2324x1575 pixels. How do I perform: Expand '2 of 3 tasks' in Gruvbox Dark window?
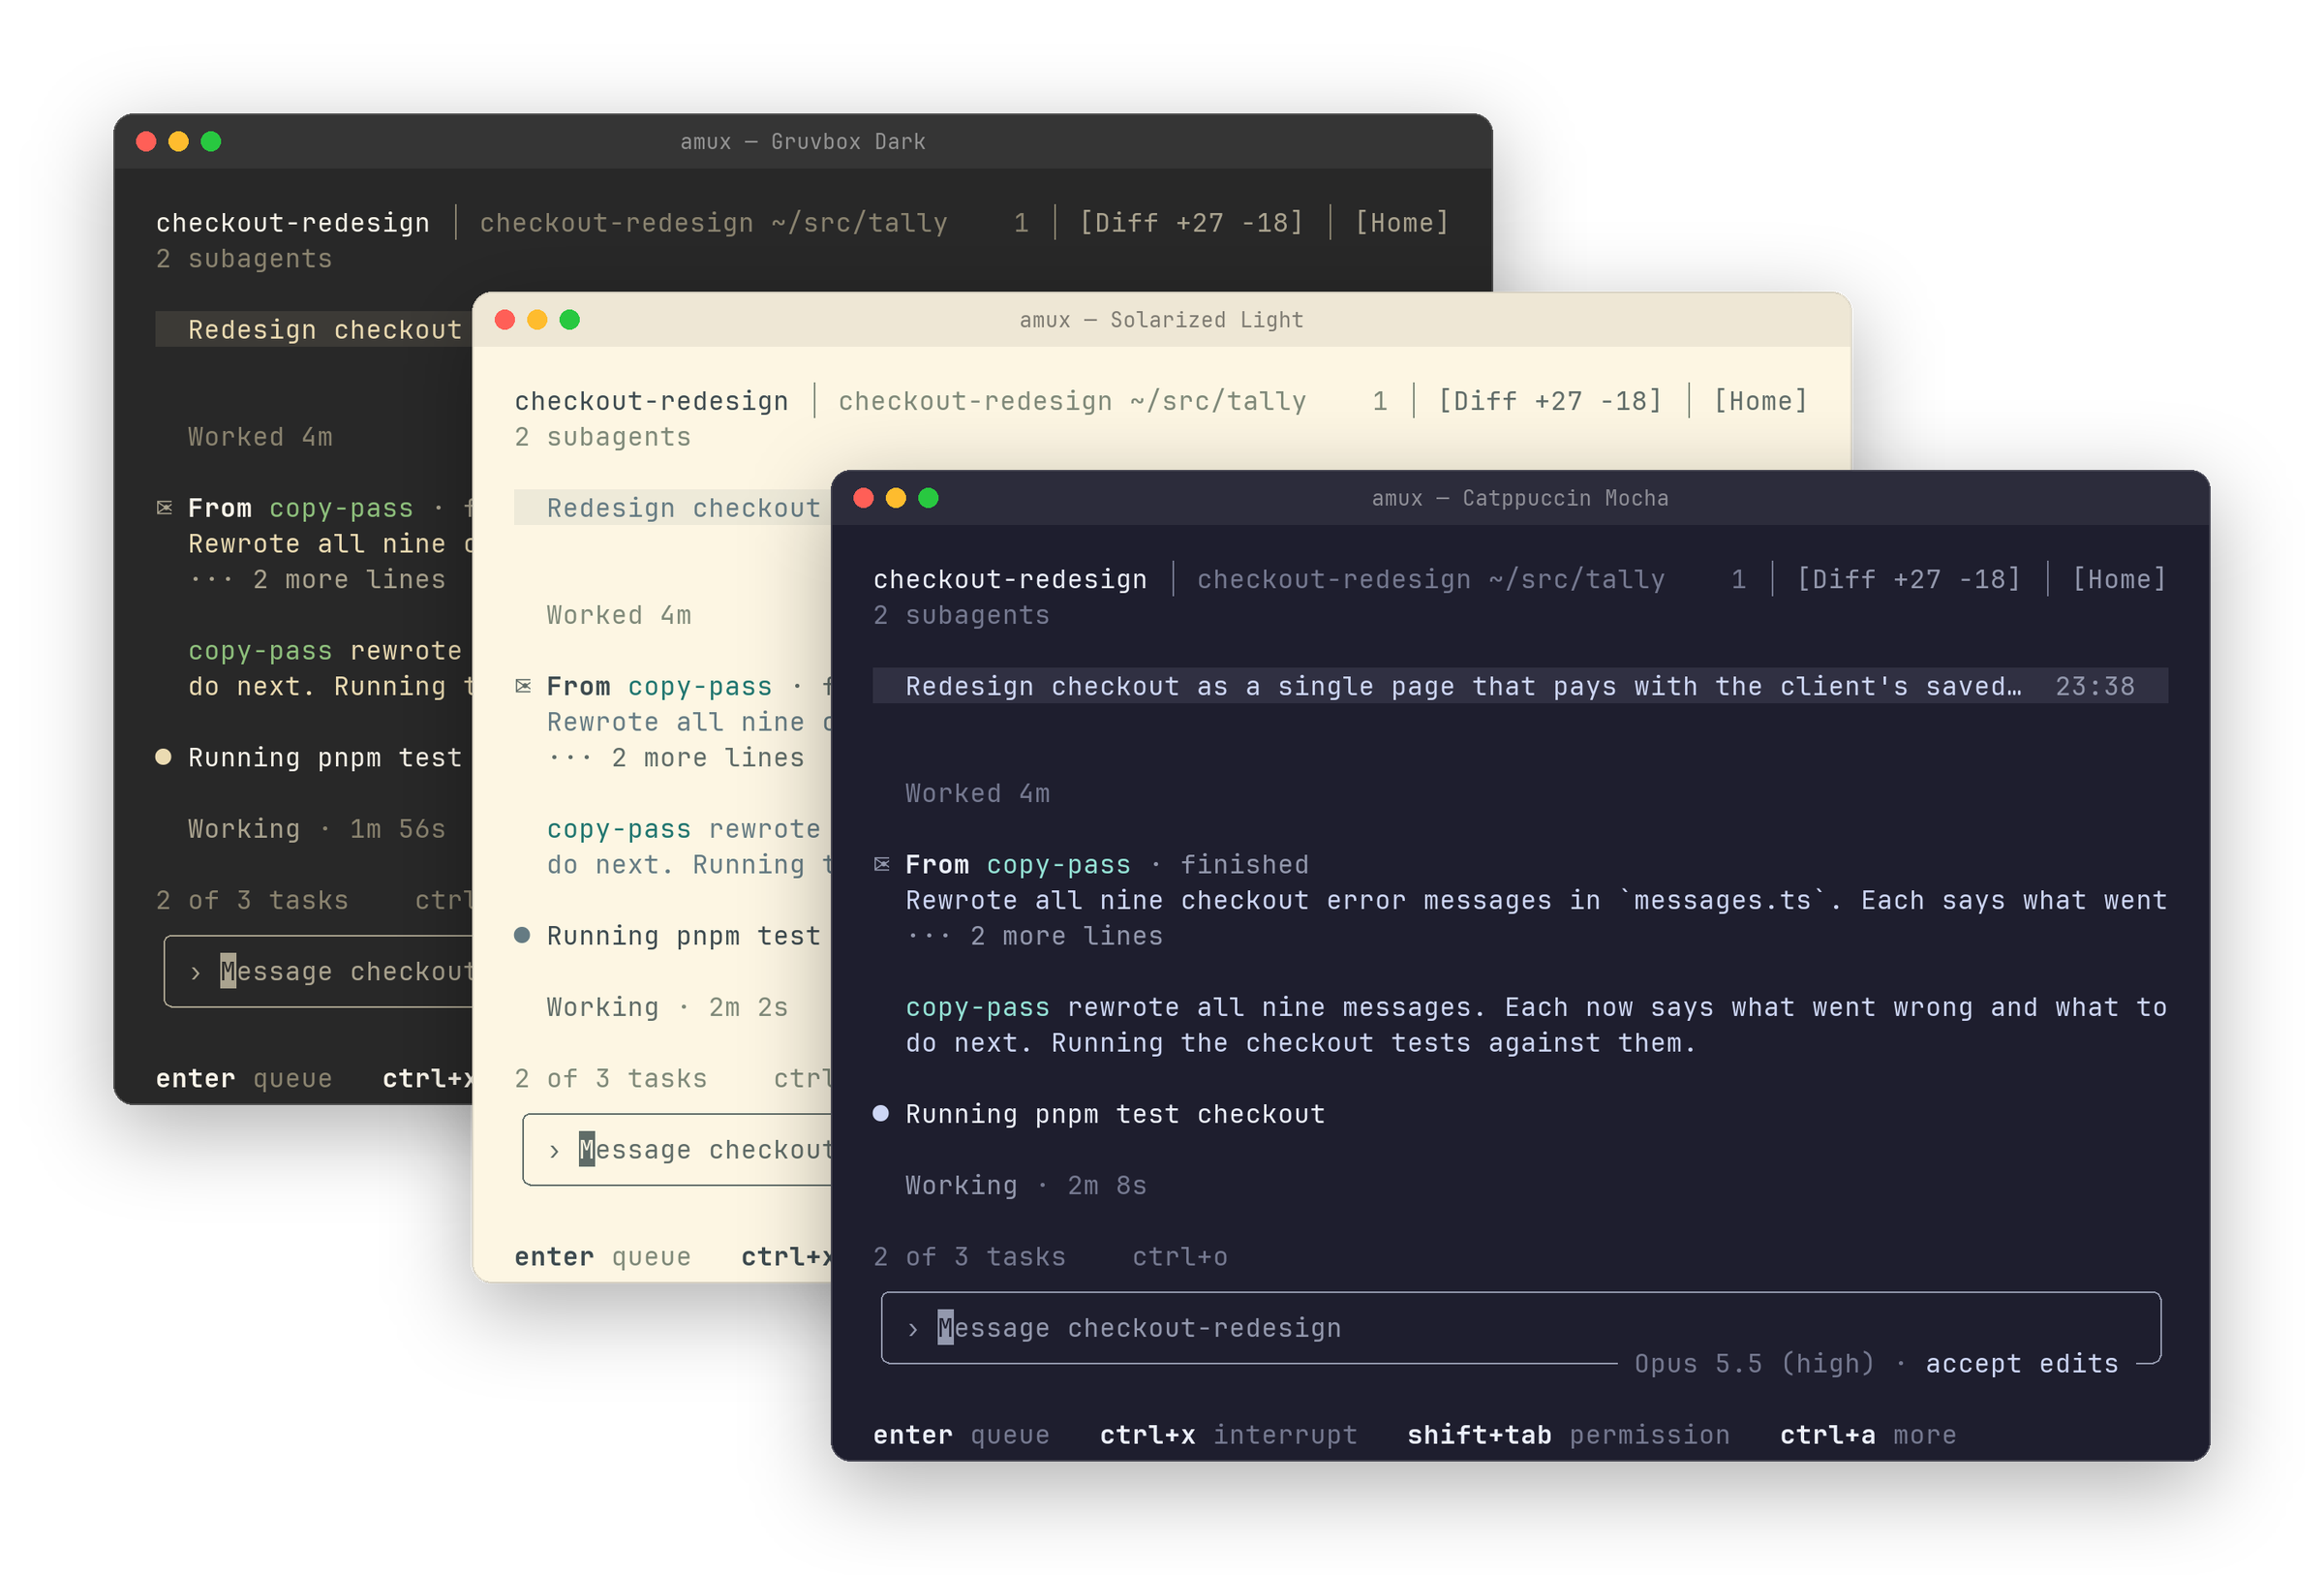tap(252, 901)
